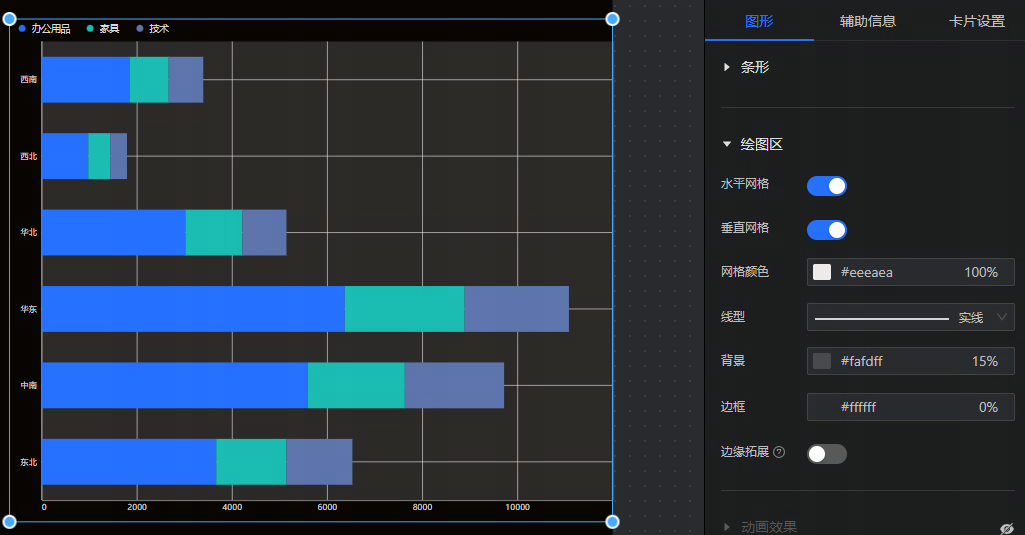This screenshot has height=535, width=1025.
Task: Click the help icon beside 边缘拓展
Action: [x=779, y=452]
